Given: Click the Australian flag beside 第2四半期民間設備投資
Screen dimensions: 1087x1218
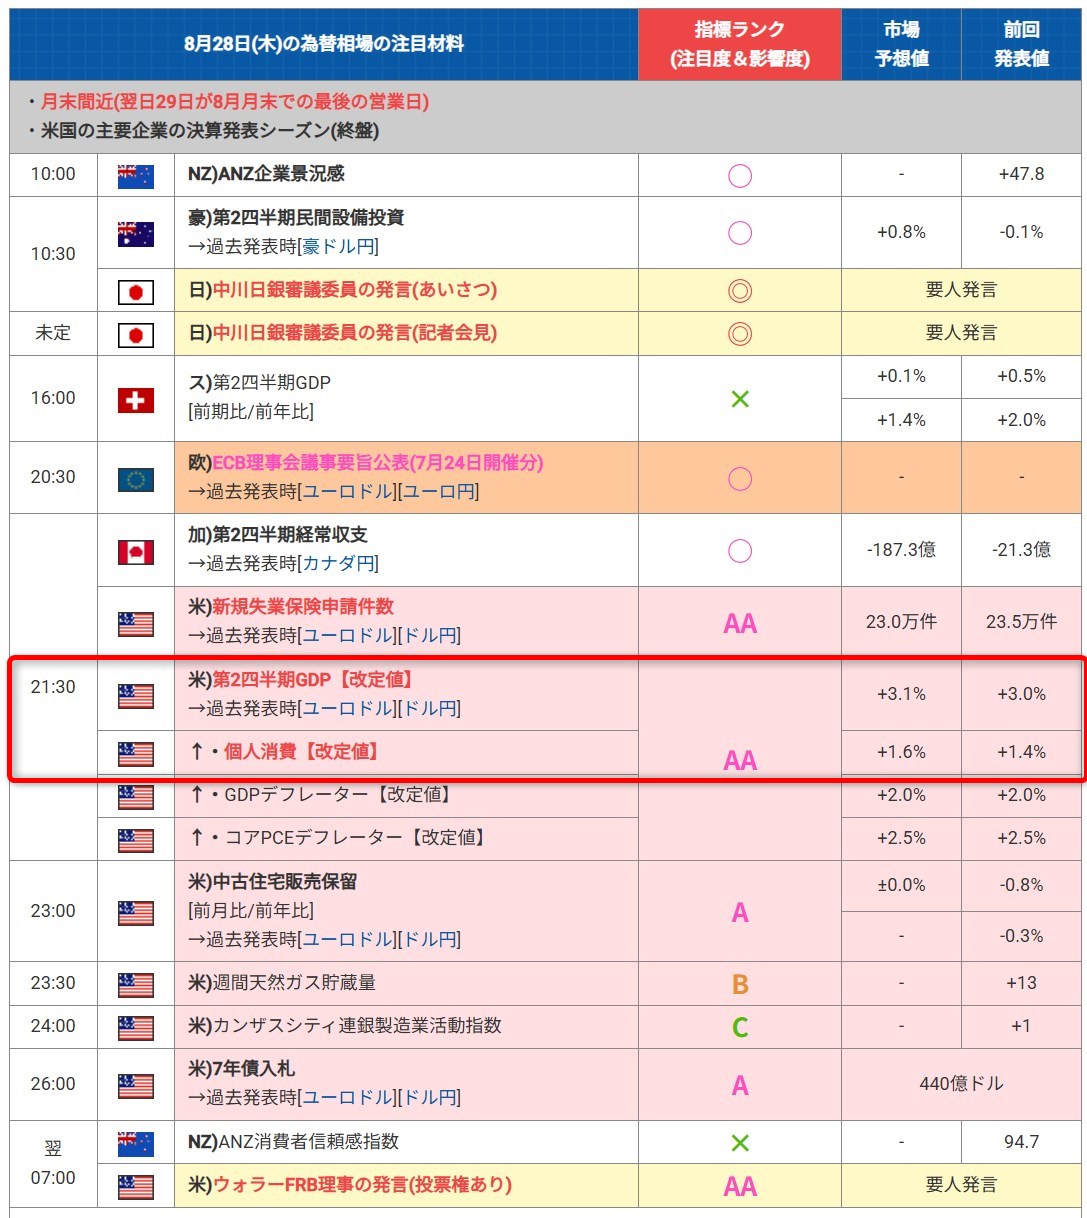Looking at the screenshot, I should [x=136, y=234].
